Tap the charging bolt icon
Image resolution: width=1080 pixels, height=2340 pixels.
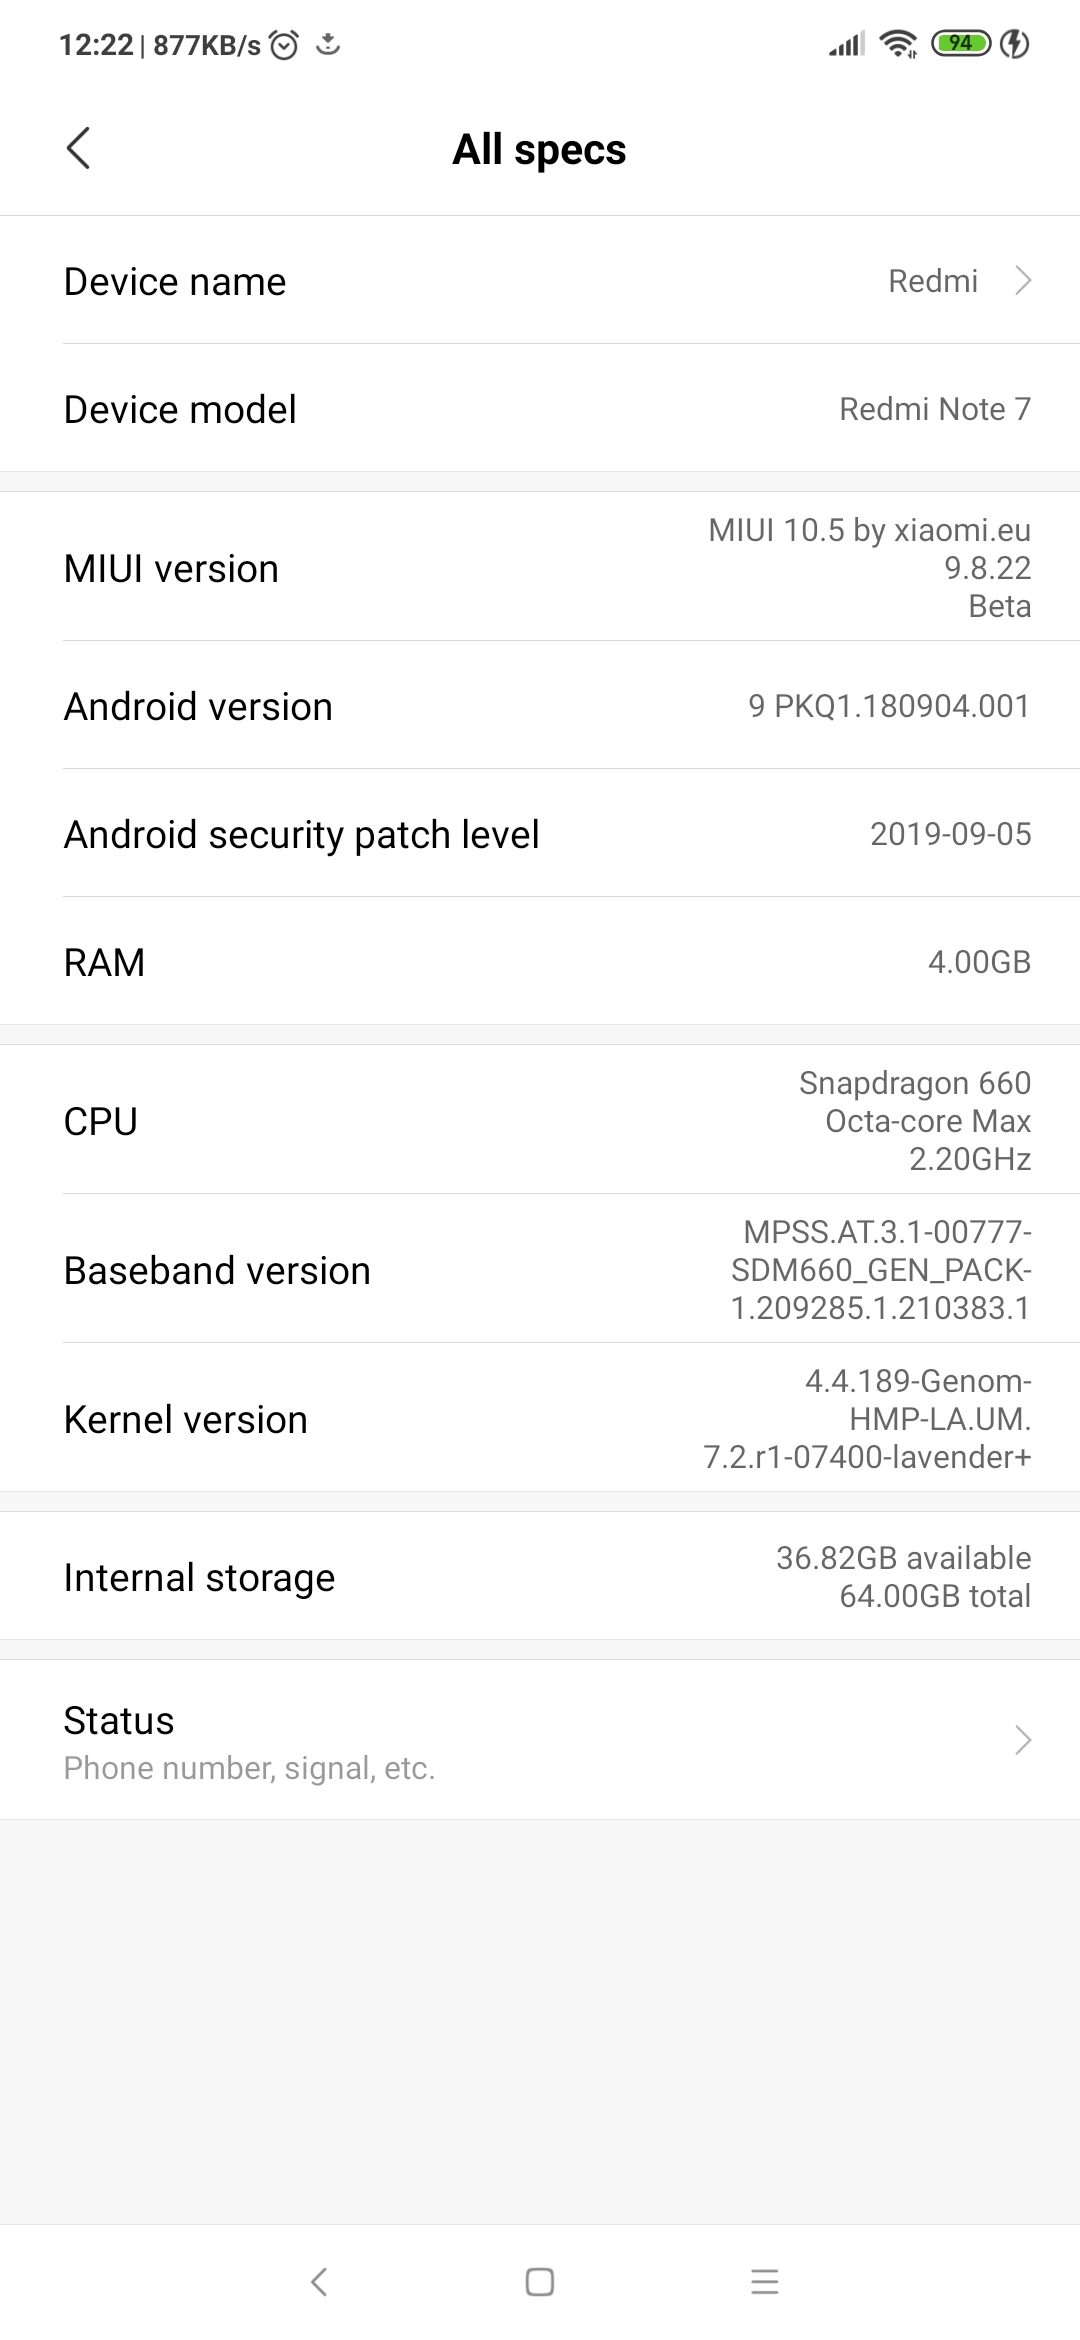pyautogui.click(x=1015, y=44)
